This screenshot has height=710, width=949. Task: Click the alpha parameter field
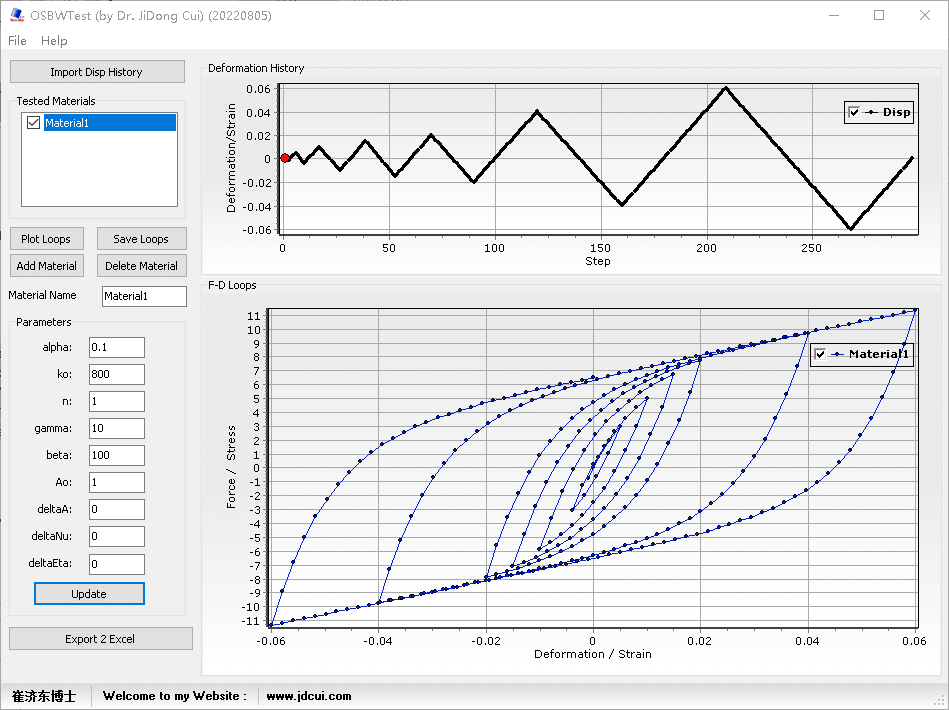pos(117,347)
